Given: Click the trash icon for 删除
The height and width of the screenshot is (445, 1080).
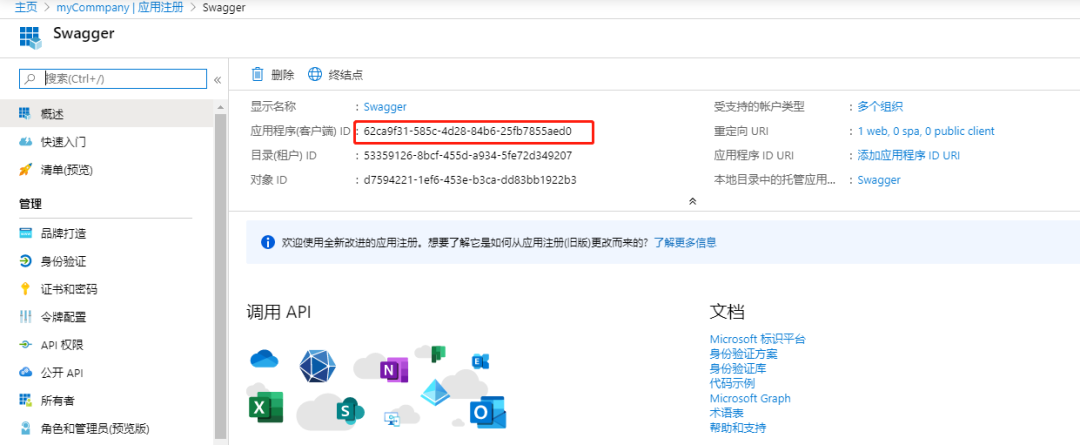Looking at the screenshot, I should pyautogui.click(x=258, y=74).
